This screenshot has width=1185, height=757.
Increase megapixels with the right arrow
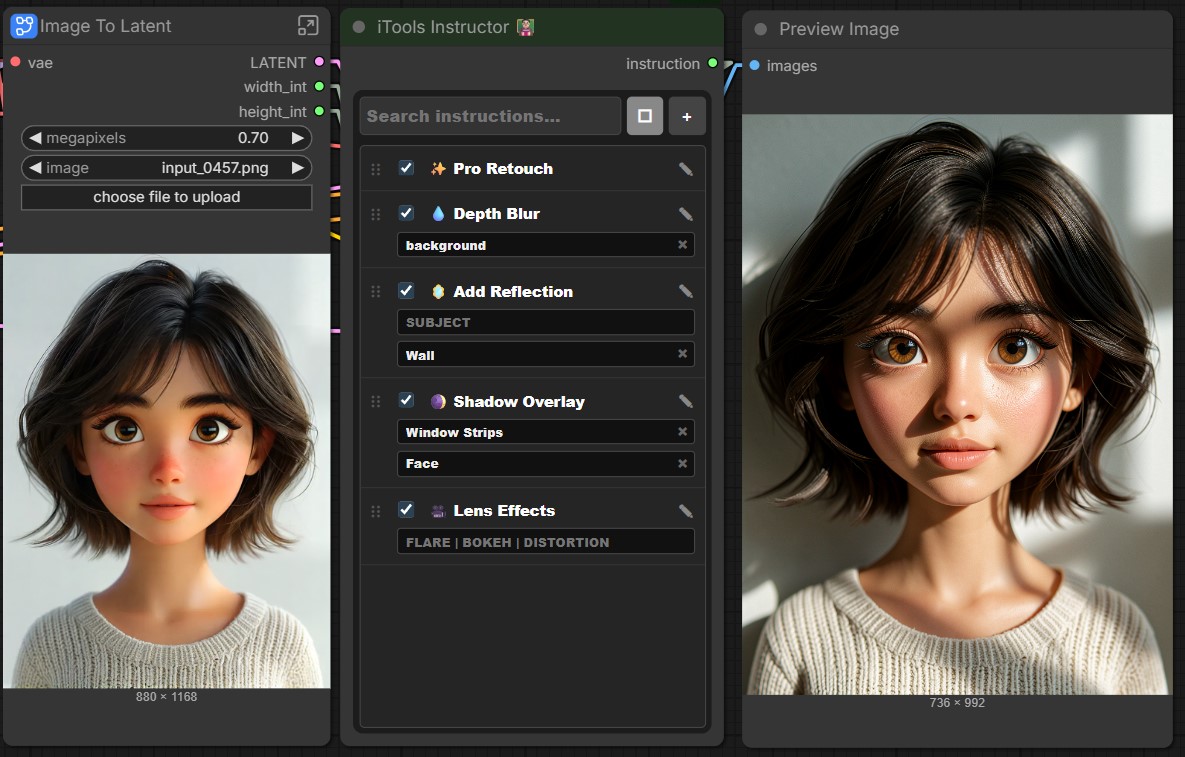click(298, 137)
